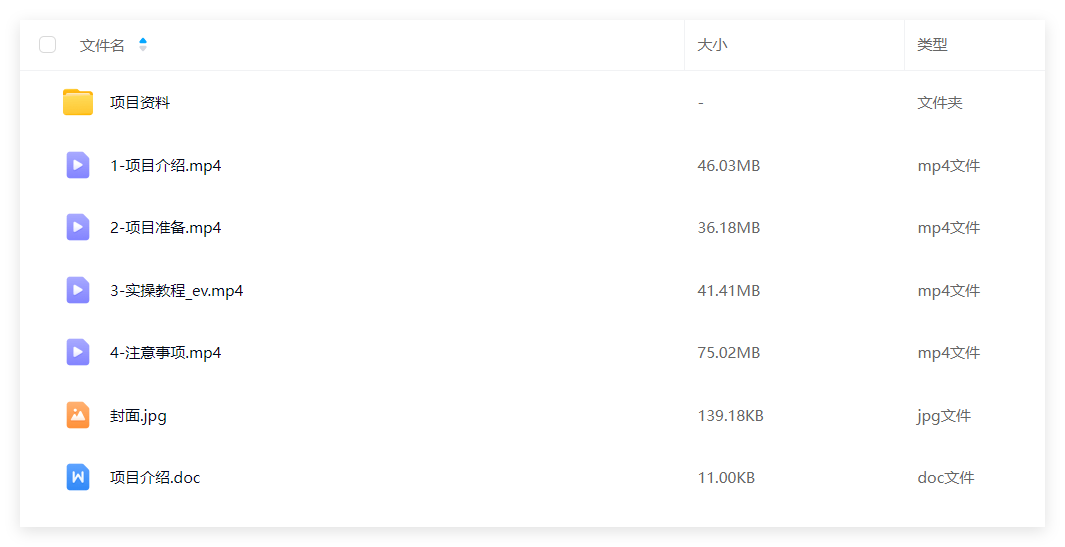Click the video icon for 1-项目介绍.mp4

(77, 165)
